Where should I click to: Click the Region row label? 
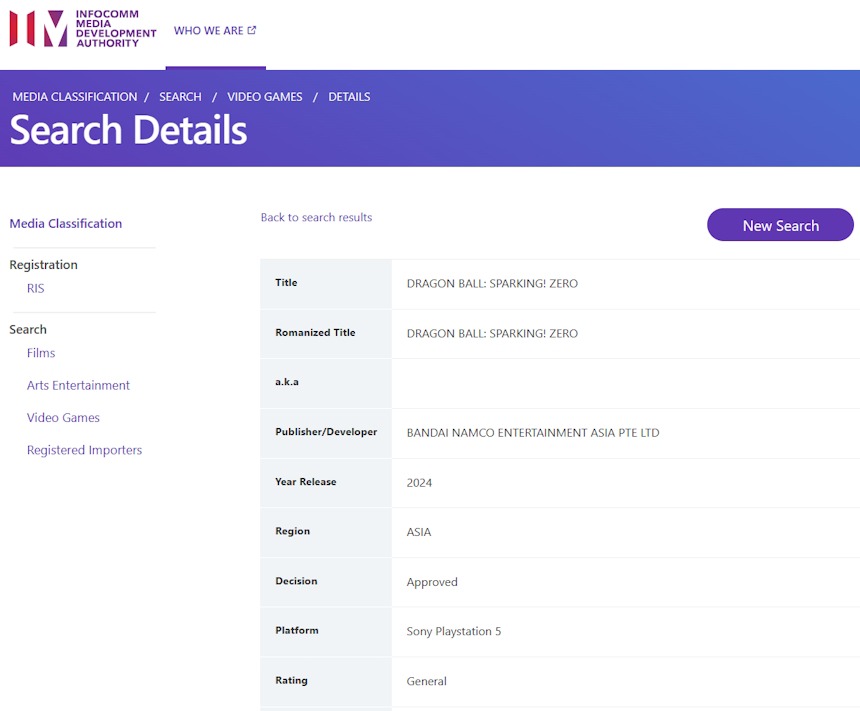[x=292, y=531]
